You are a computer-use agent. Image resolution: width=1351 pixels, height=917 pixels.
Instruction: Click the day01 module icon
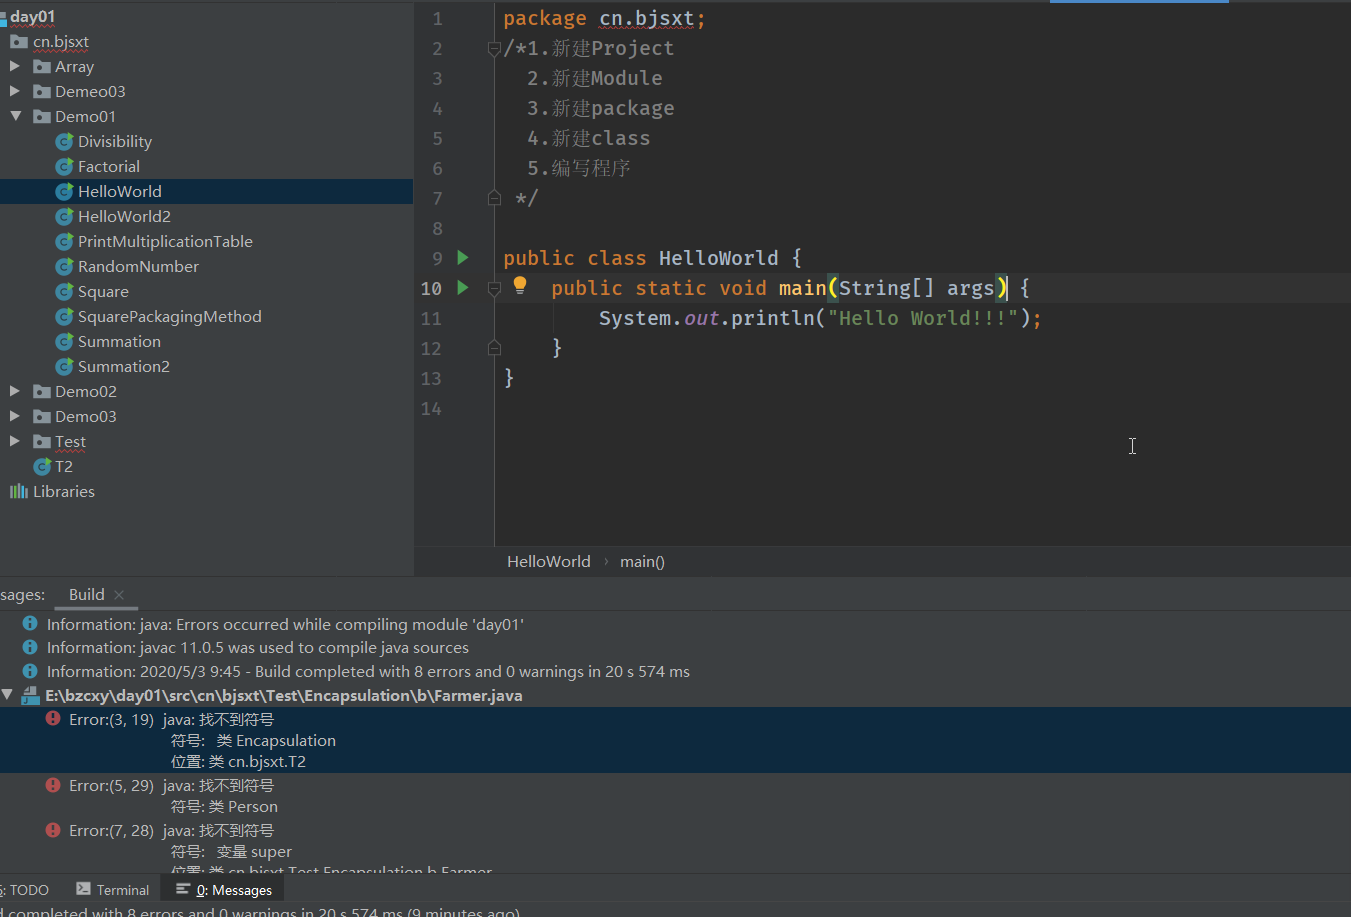click(x=3, y=18)
